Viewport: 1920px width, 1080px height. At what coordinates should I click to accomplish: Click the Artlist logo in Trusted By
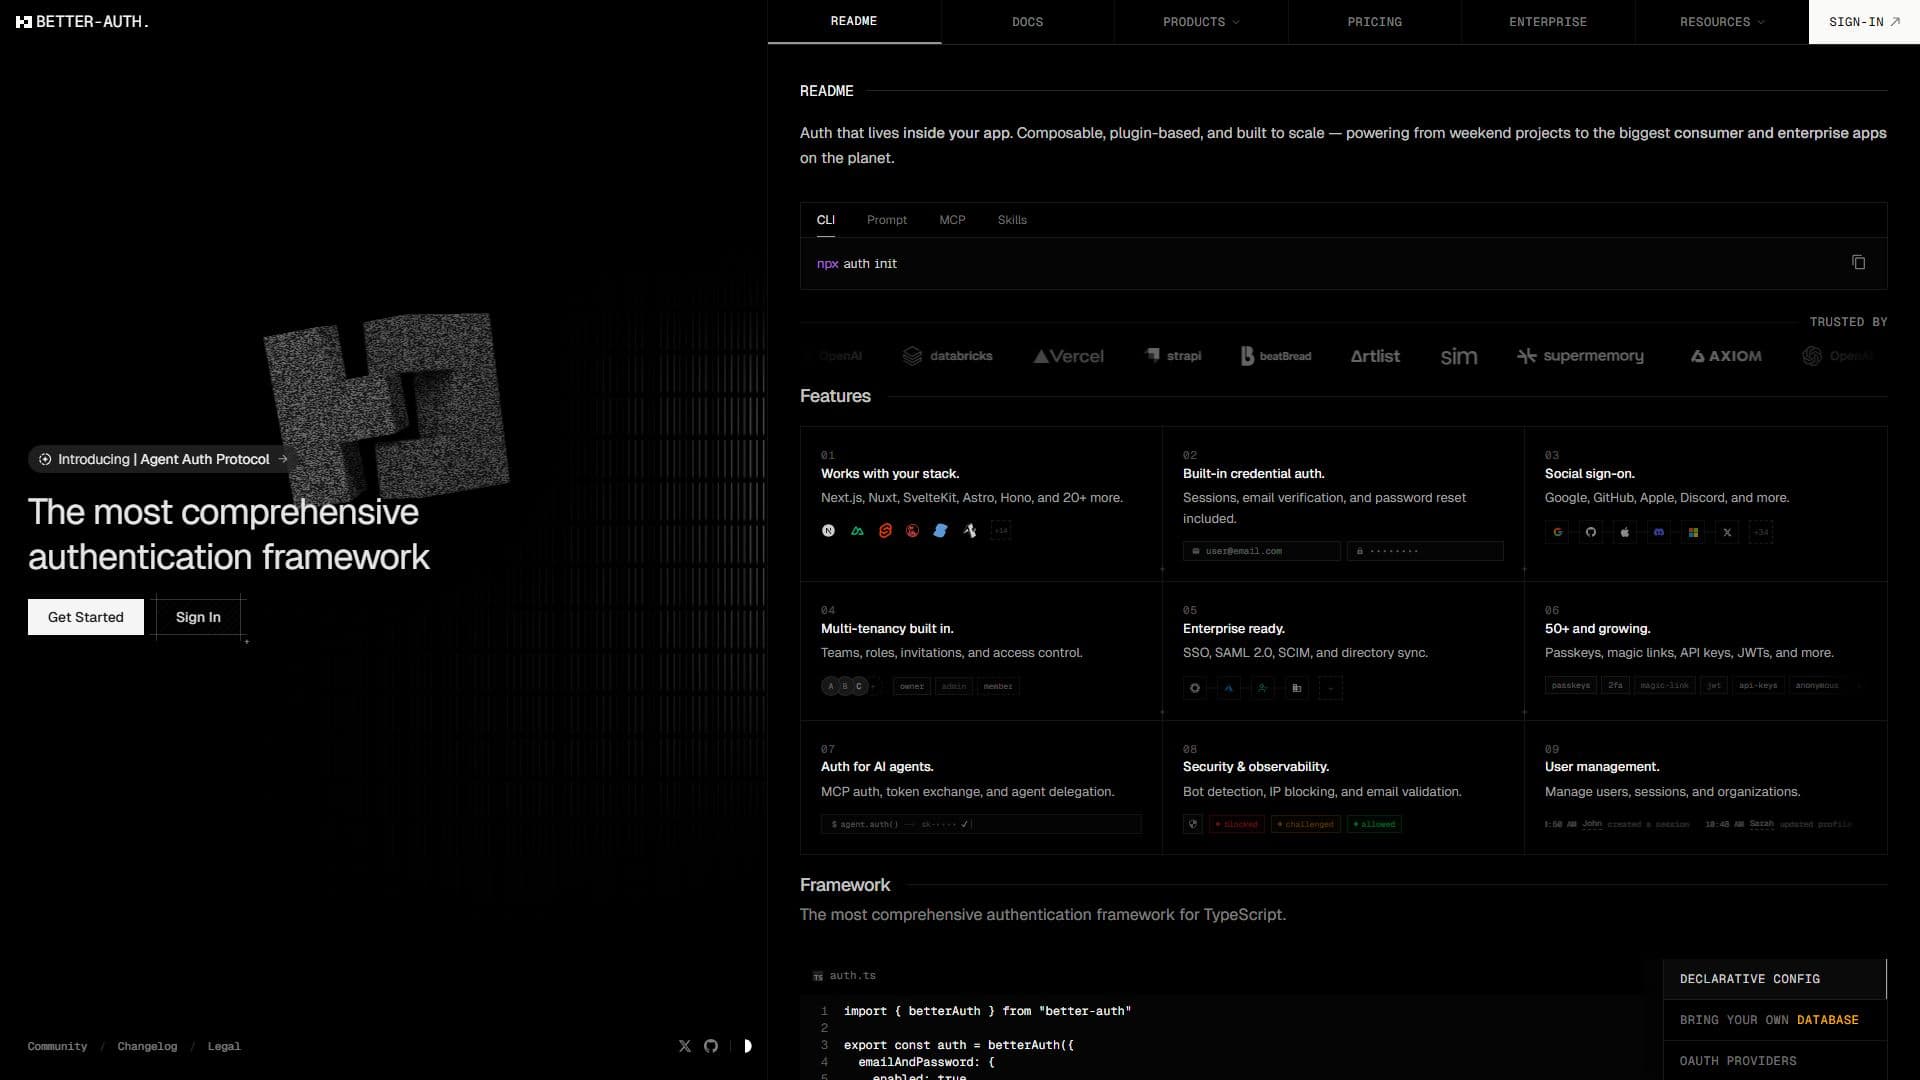(1375, 356)
